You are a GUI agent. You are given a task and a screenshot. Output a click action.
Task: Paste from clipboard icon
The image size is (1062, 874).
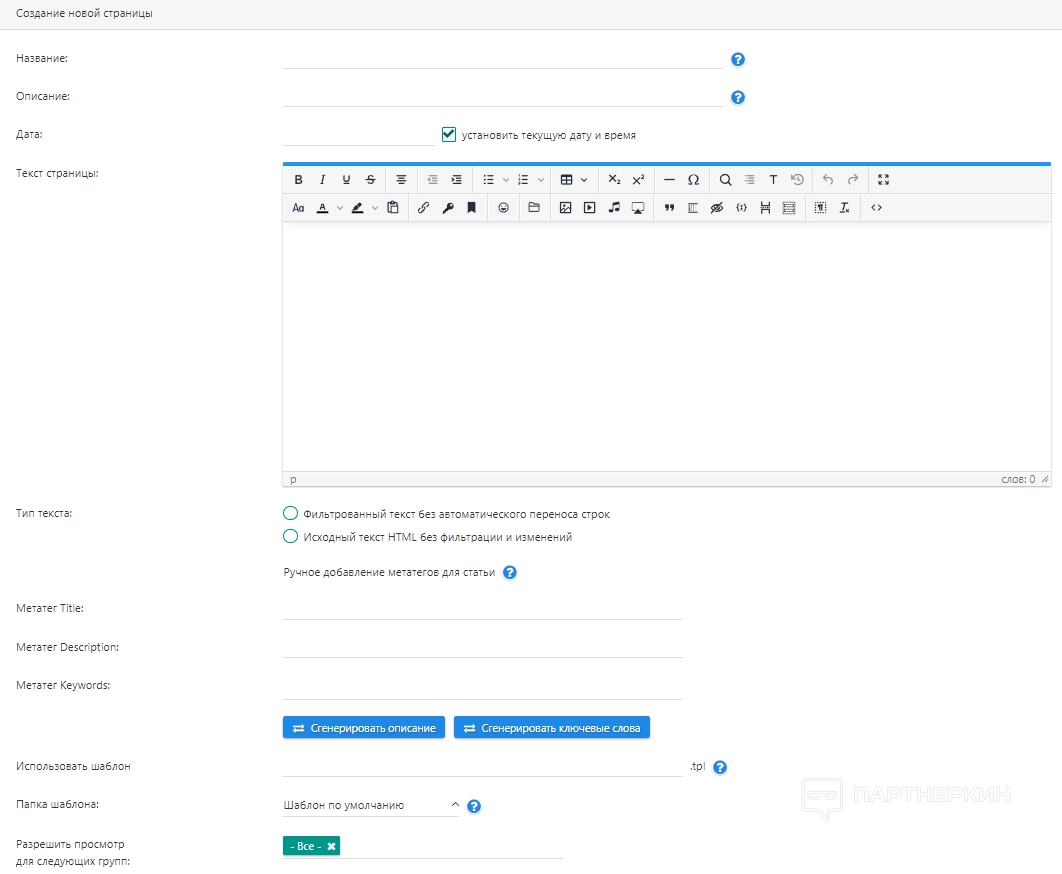pyautogui.click(x=393, y=208)
